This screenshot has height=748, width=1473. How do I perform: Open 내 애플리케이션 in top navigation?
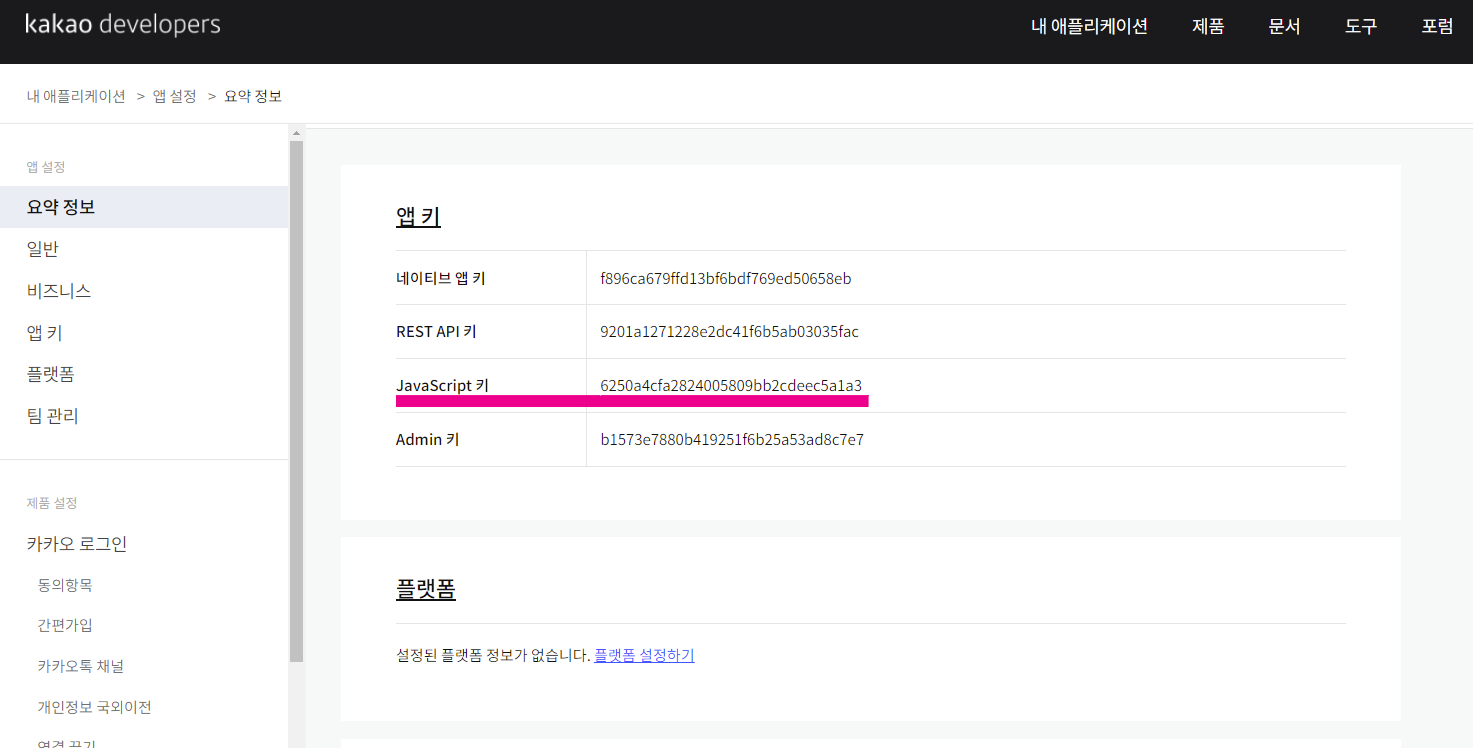pyautogui.click(x=1089, y=27)
